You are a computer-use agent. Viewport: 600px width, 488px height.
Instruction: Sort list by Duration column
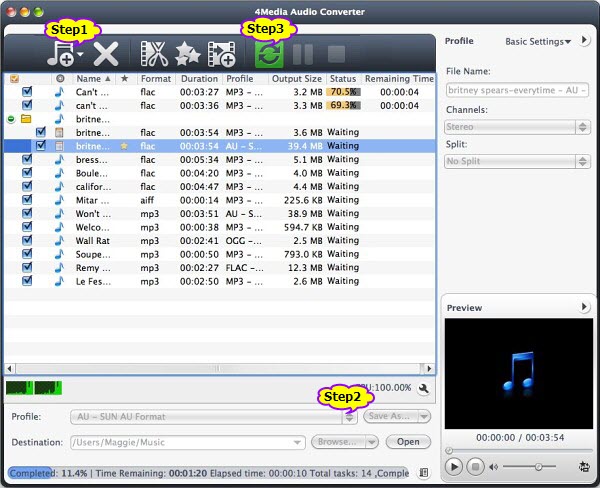(x=199, y=78)
